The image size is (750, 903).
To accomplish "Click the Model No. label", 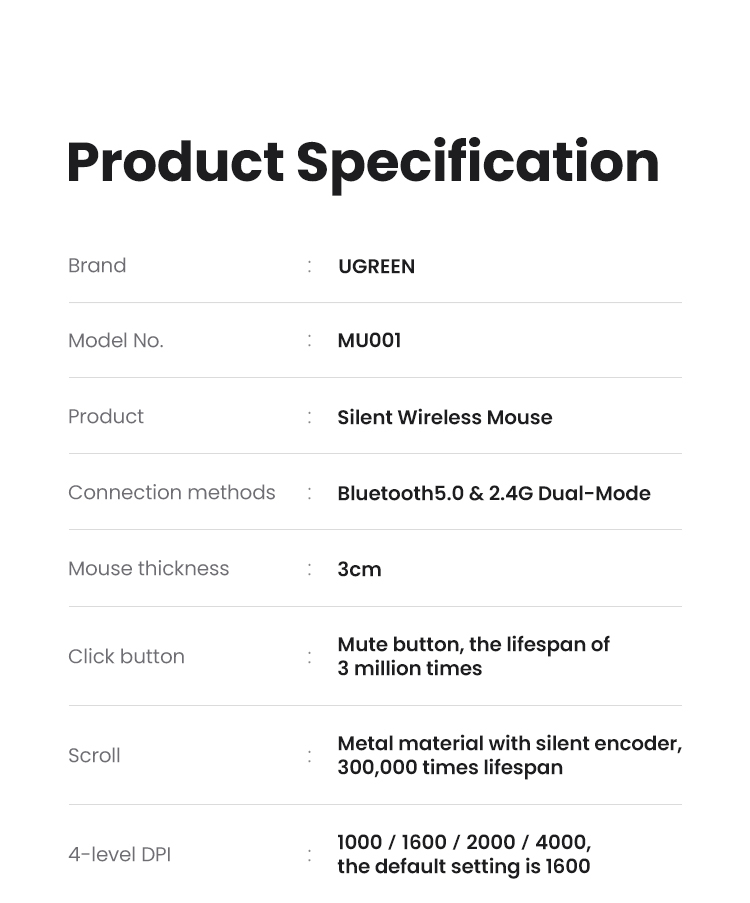I will click(115, 341).
